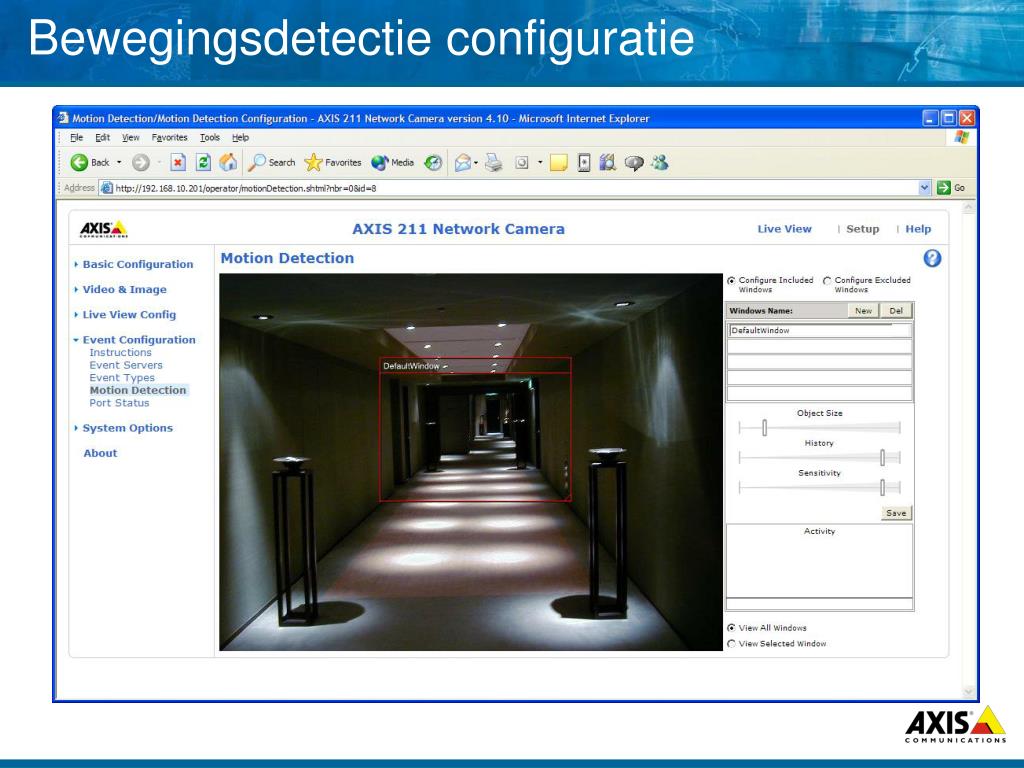Open the Forward button dropdown arrow

[x=159, y=163]
